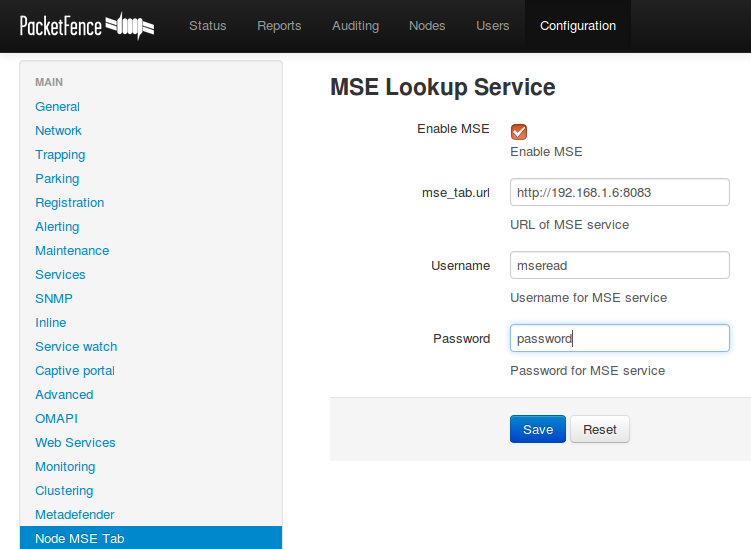Go to Alerting settings
Image resolution: width=751 pixels, height=549 pixels.
click(57, 226)
